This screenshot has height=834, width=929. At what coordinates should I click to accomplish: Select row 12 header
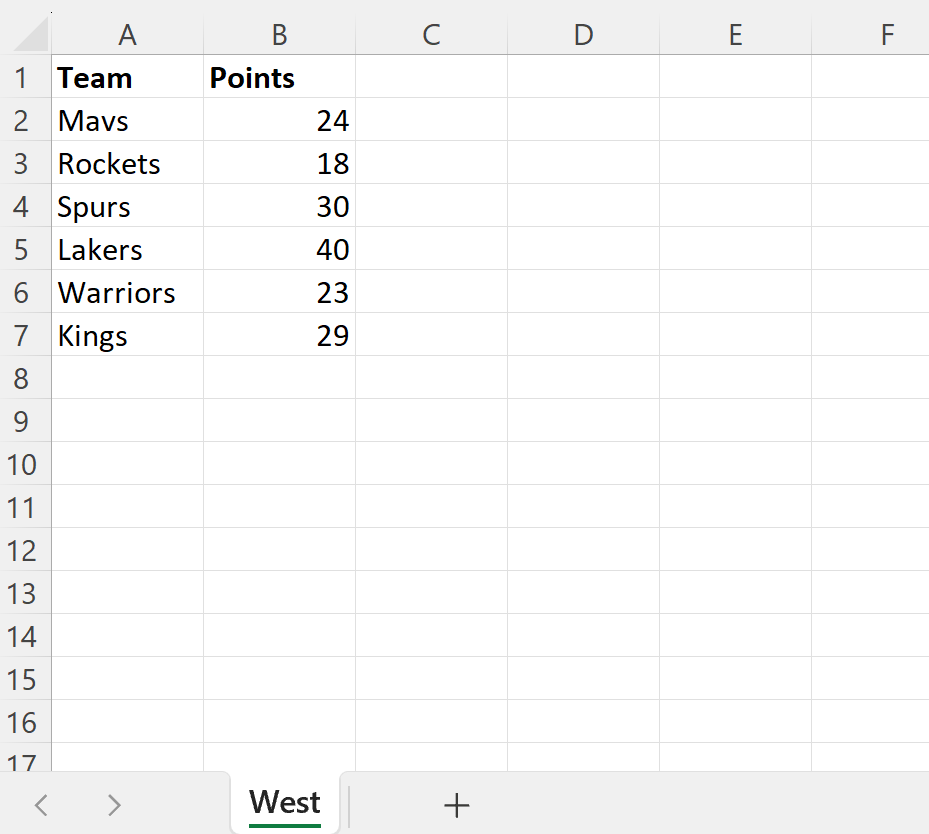(24, 551)
